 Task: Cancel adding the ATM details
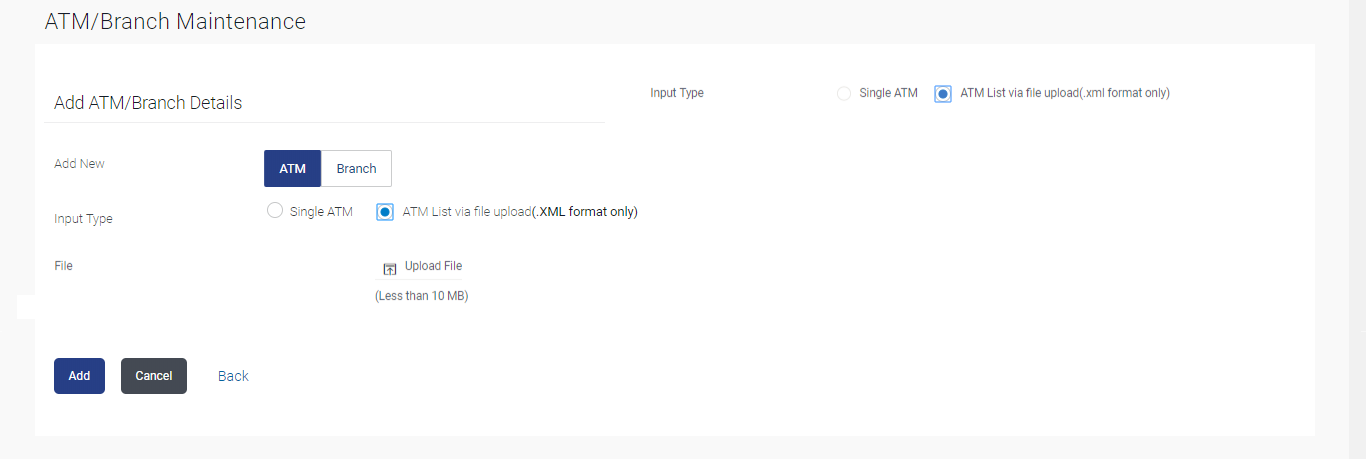pos(154,376)
